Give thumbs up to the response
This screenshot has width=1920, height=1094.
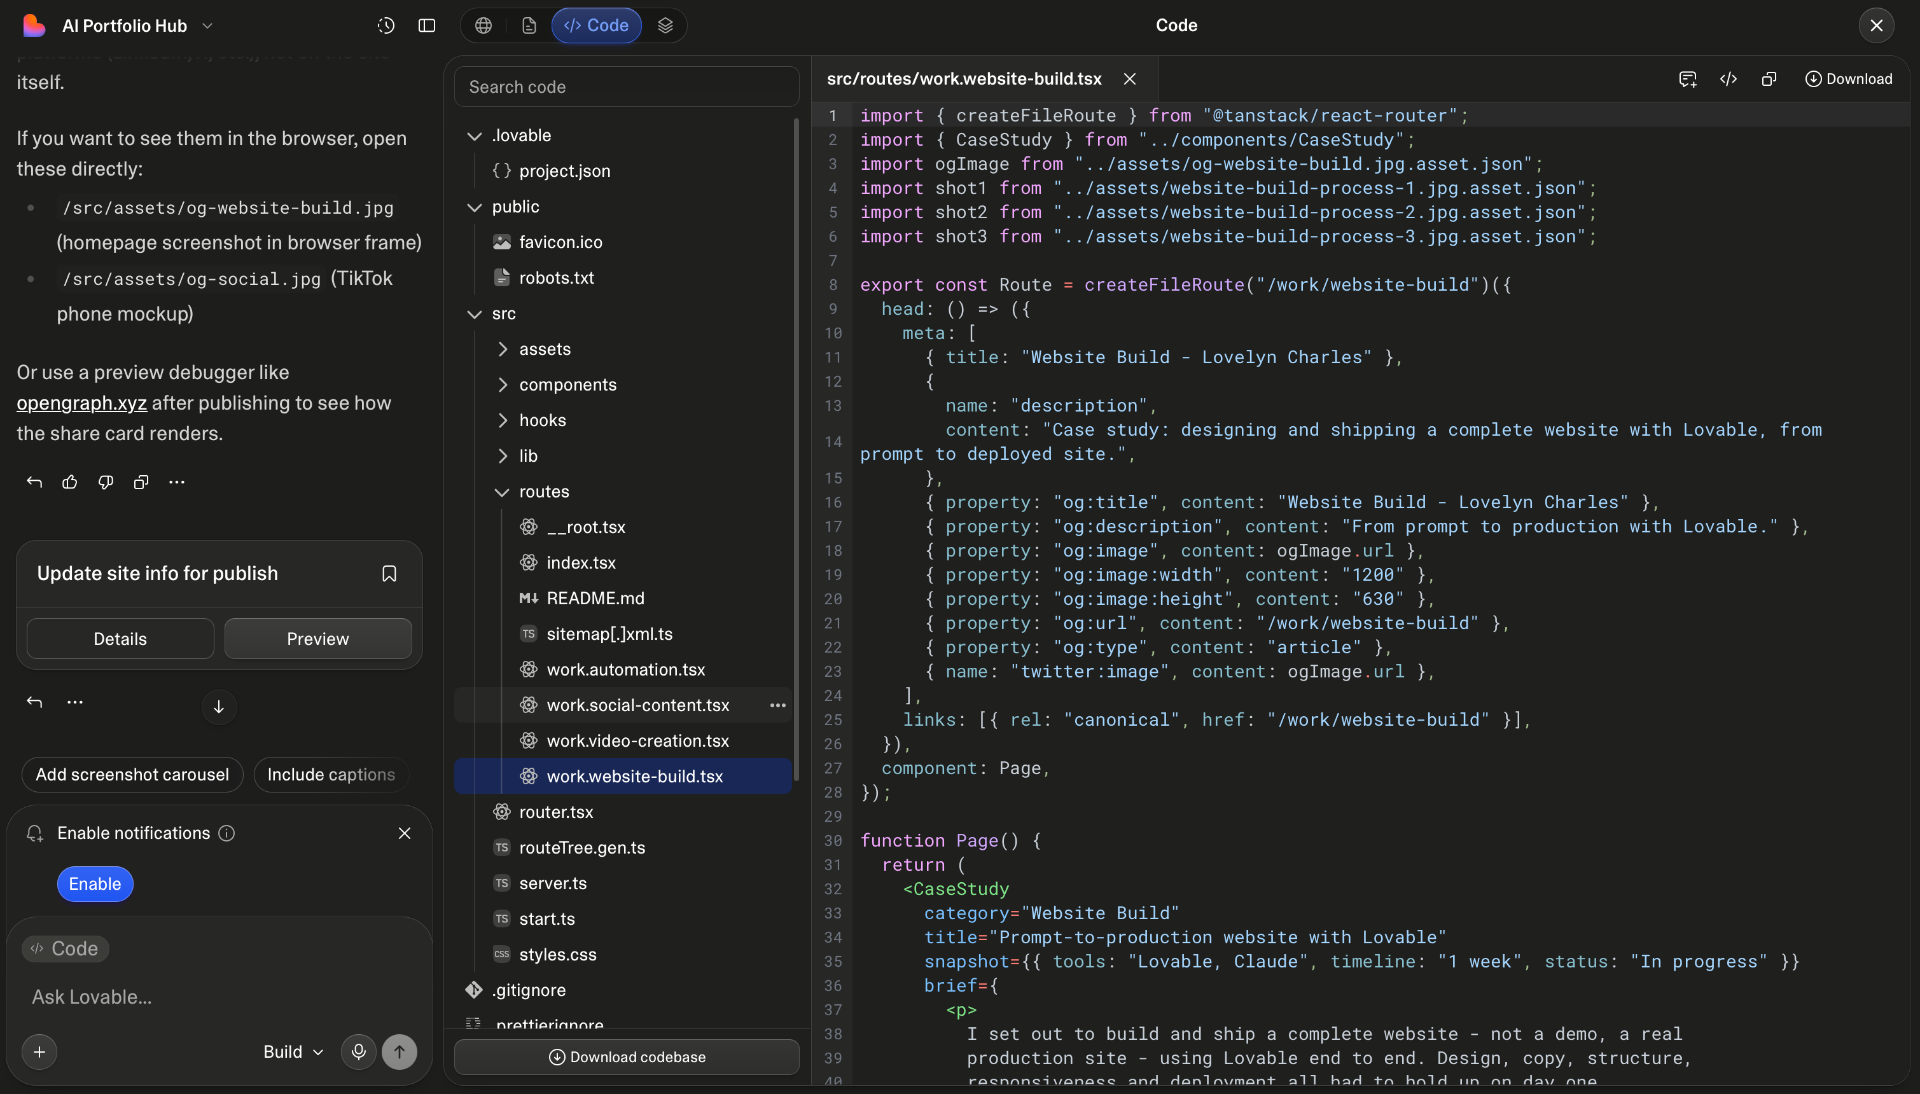click(70, 482)
